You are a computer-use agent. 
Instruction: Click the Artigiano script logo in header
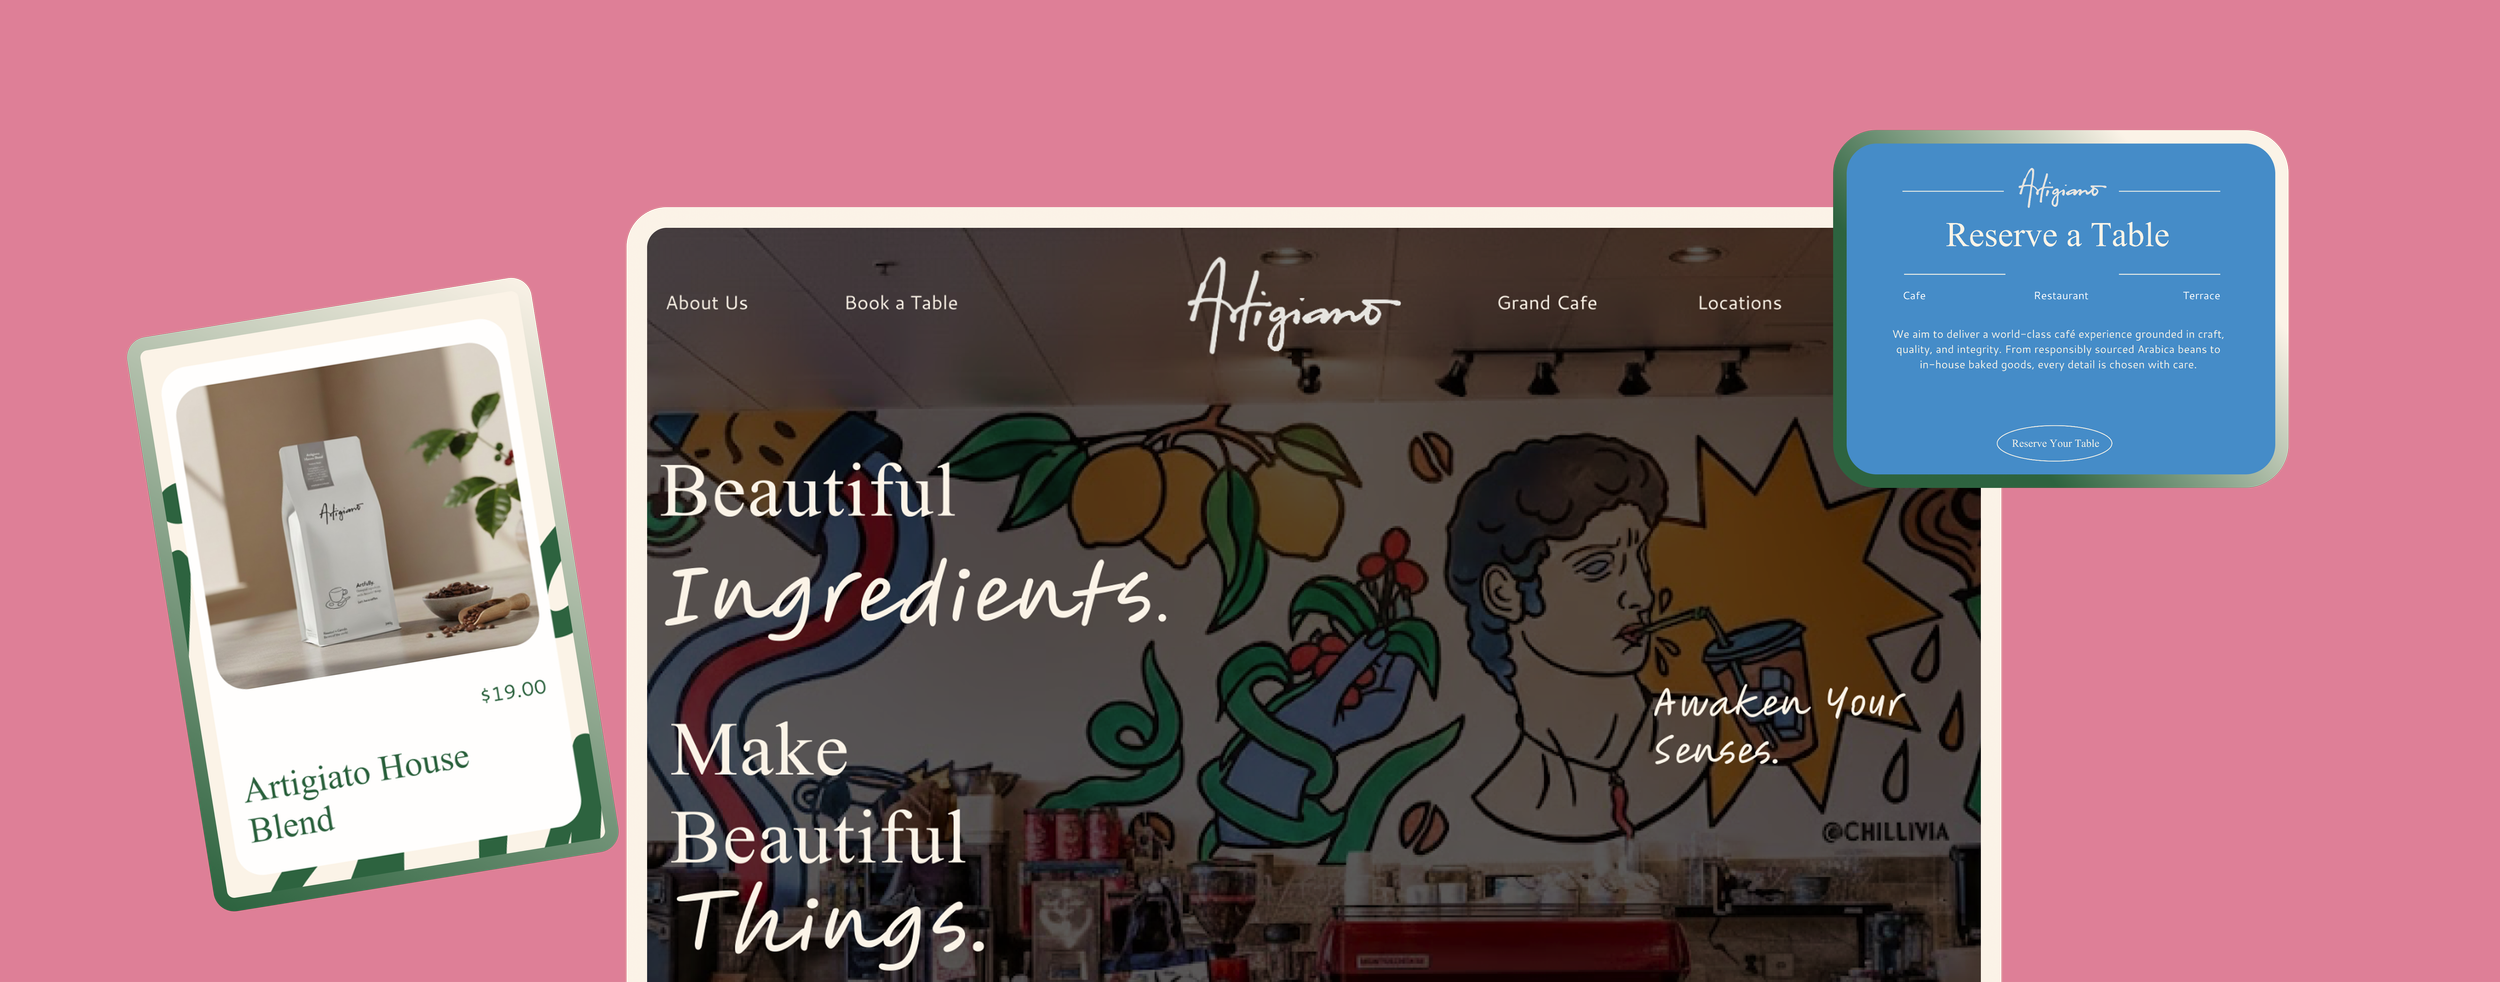coord(1293,305)
